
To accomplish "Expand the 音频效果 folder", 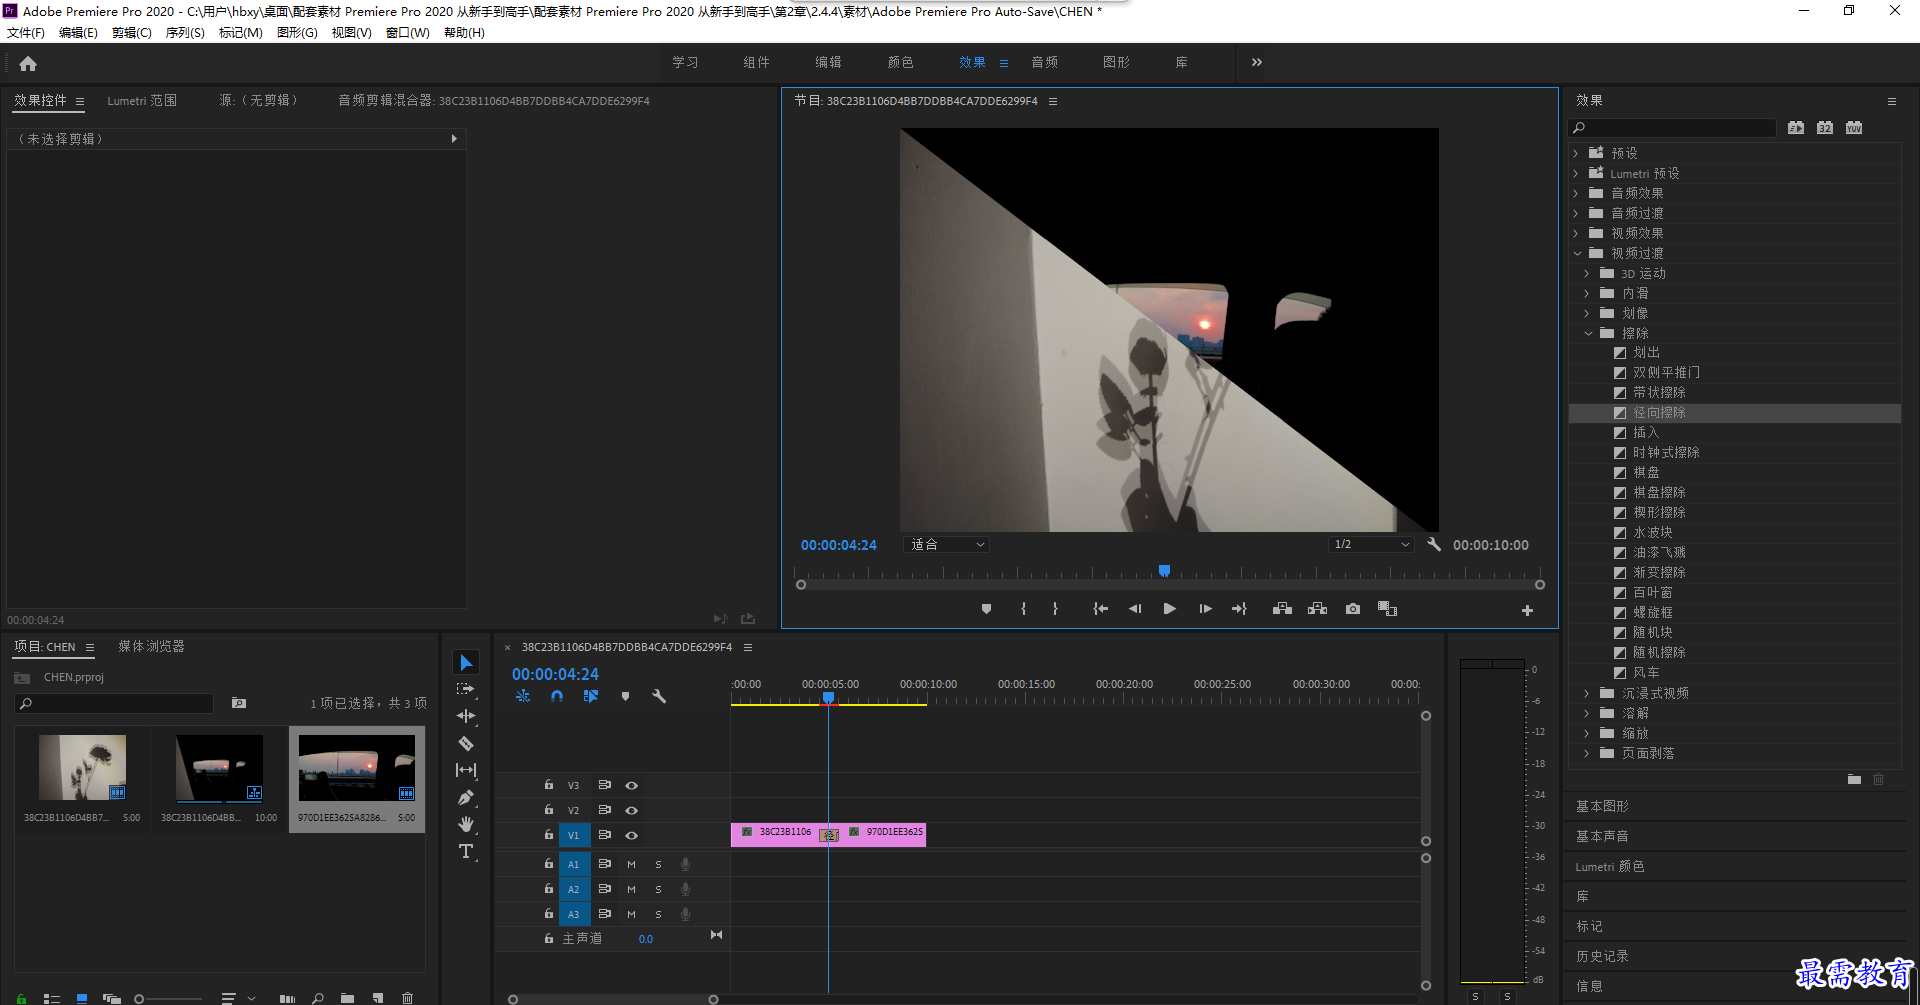I will tap(1576, 193).
